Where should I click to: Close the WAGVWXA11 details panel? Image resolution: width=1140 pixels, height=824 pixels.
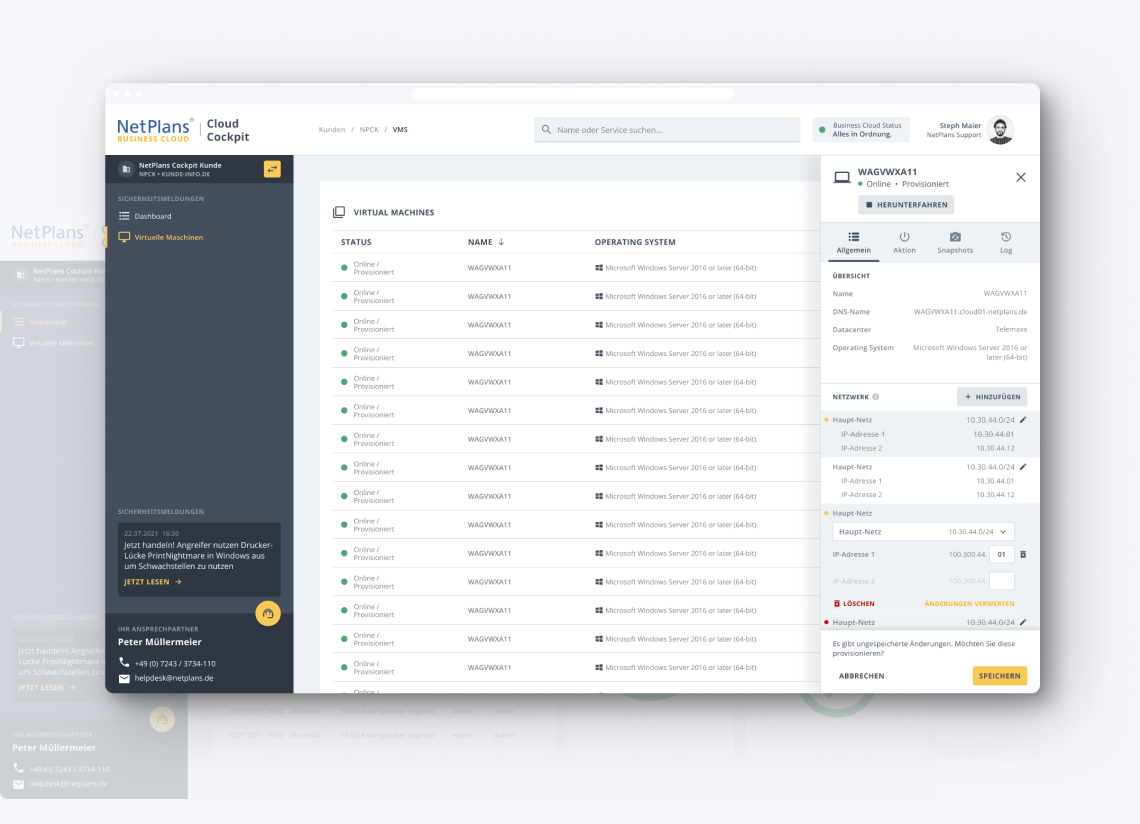[x=1020, y=177]
